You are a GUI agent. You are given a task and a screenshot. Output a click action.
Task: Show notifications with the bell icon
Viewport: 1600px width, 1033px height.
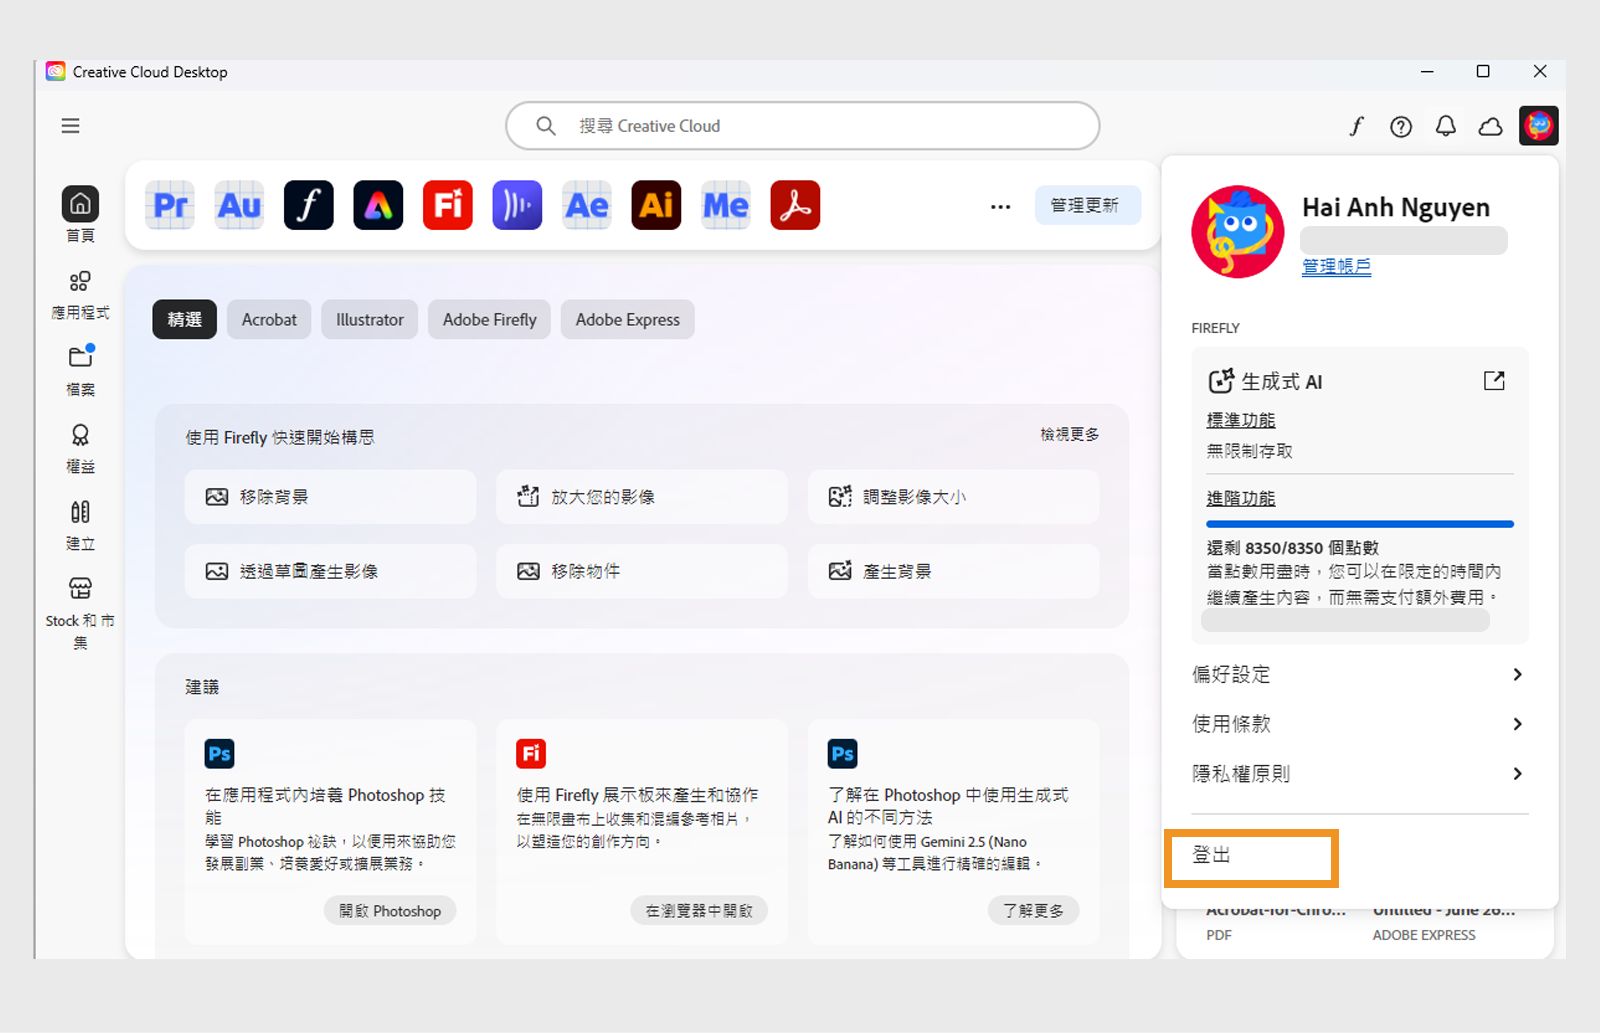click(1446, 126)
